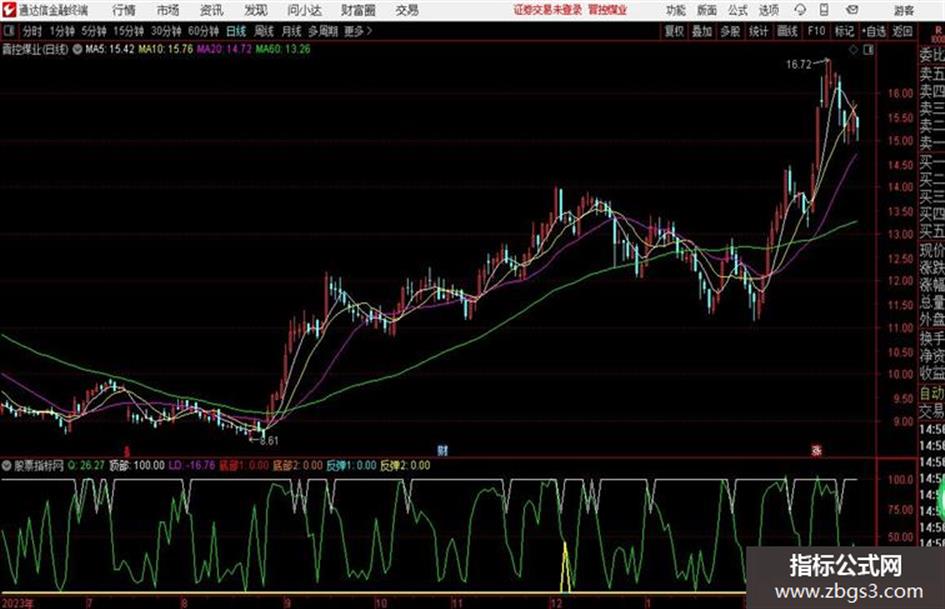Click the 8.61 low price marker
Screen dimensions: 945x609
point(269,441)
